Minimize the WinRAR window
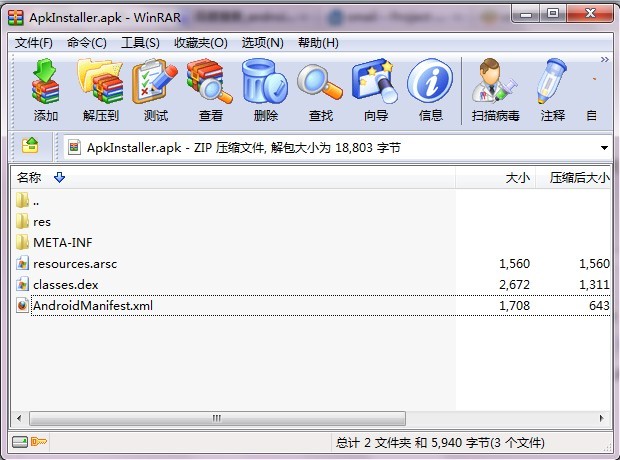 coord(526,14)
